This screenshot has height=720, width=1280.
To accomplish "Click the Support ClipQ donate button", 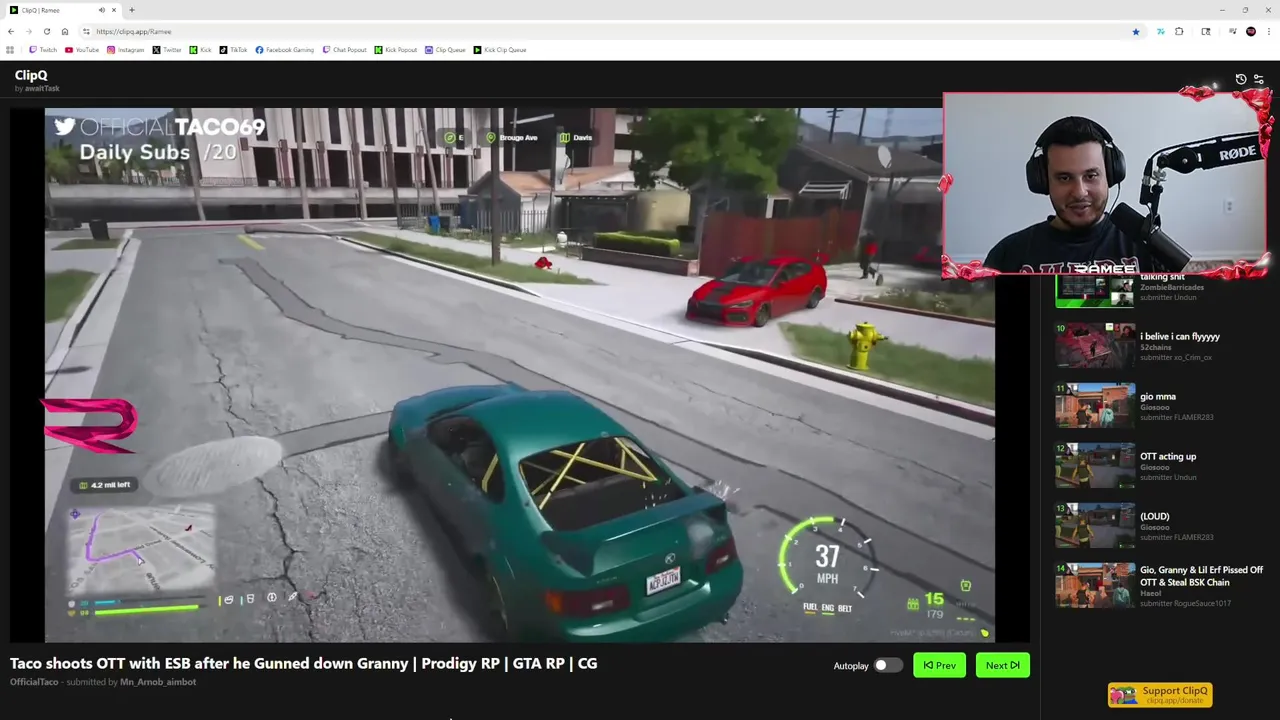I will click(1160, 694).
